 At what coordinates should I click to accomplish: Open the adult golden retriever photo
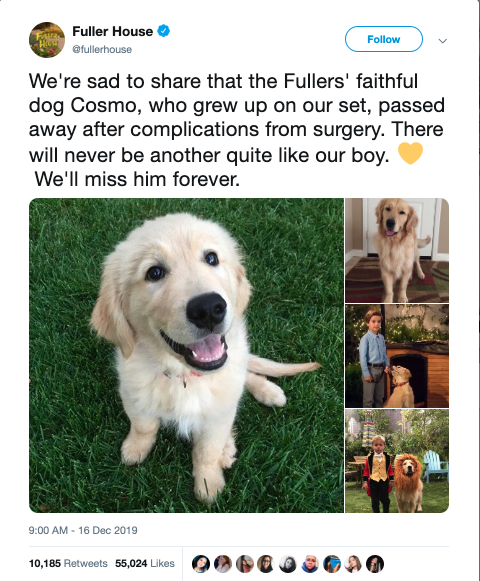tap(397, 250)
